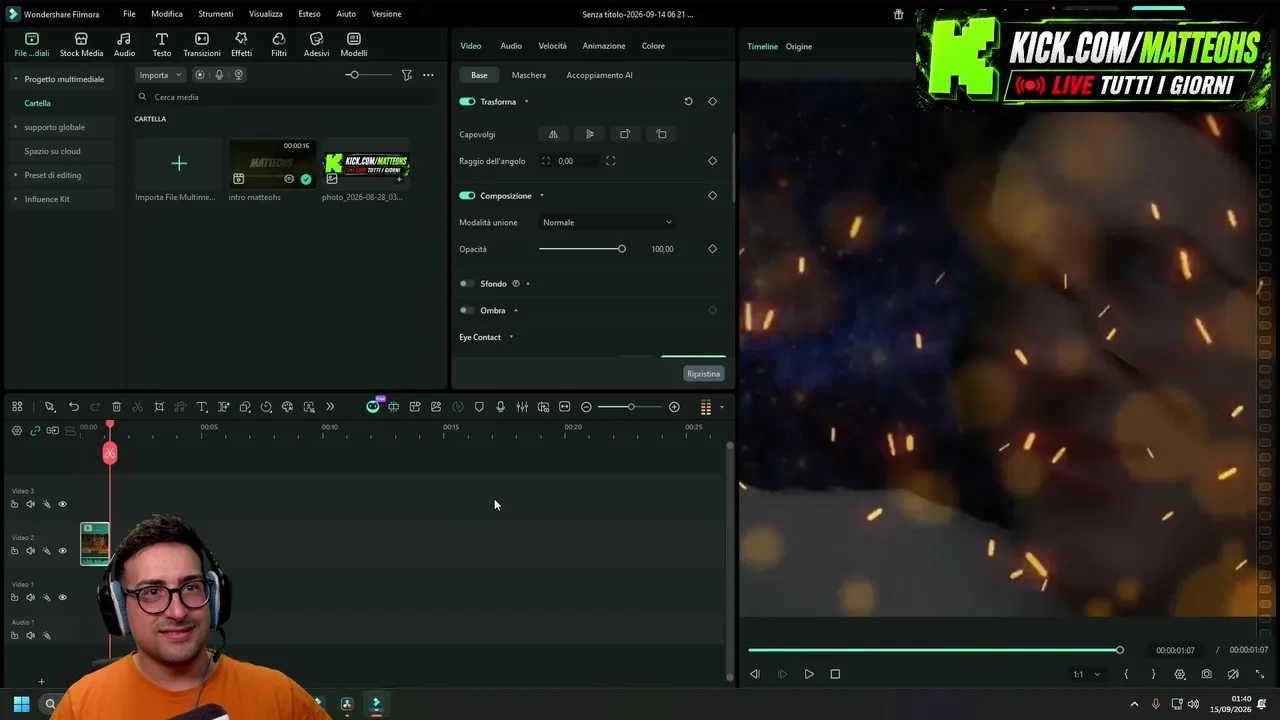
Task: Expand the Preset di editing tree item
Action: click(52, 175)
